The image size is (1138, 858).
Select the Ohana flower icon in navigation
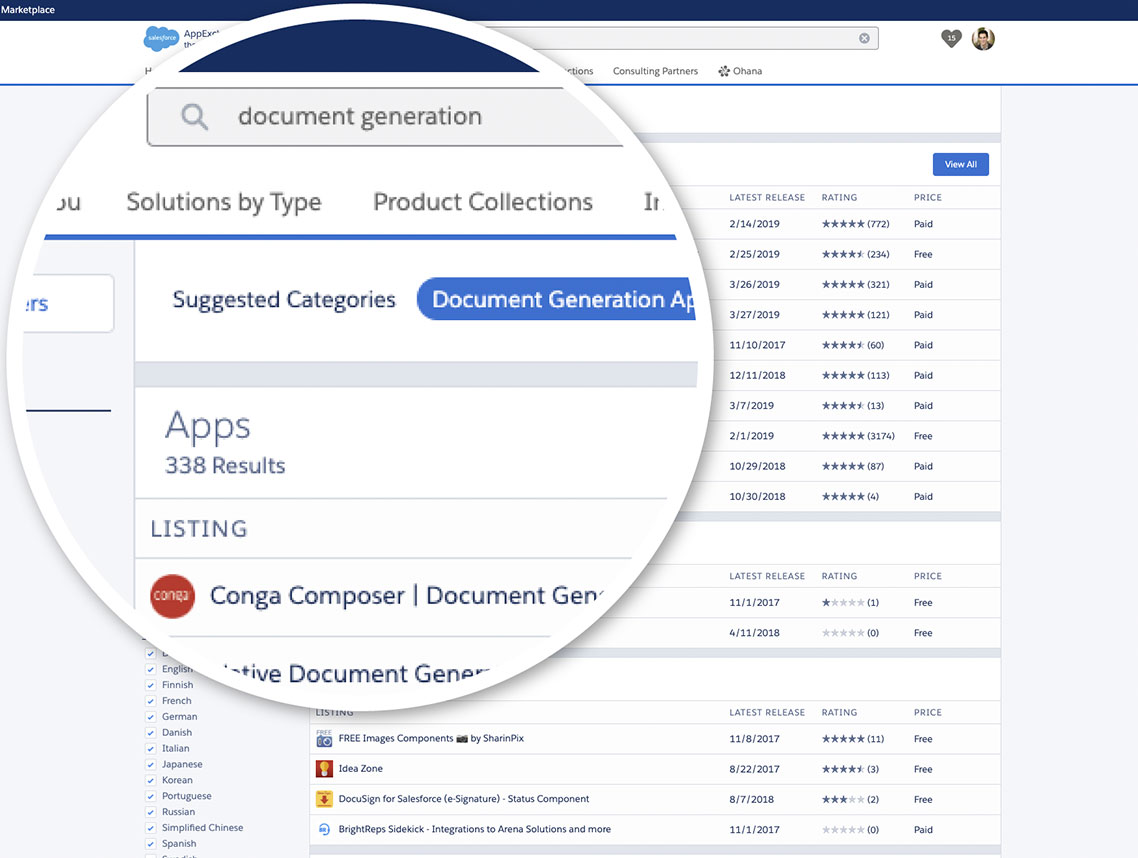click(x=724, y=71)
